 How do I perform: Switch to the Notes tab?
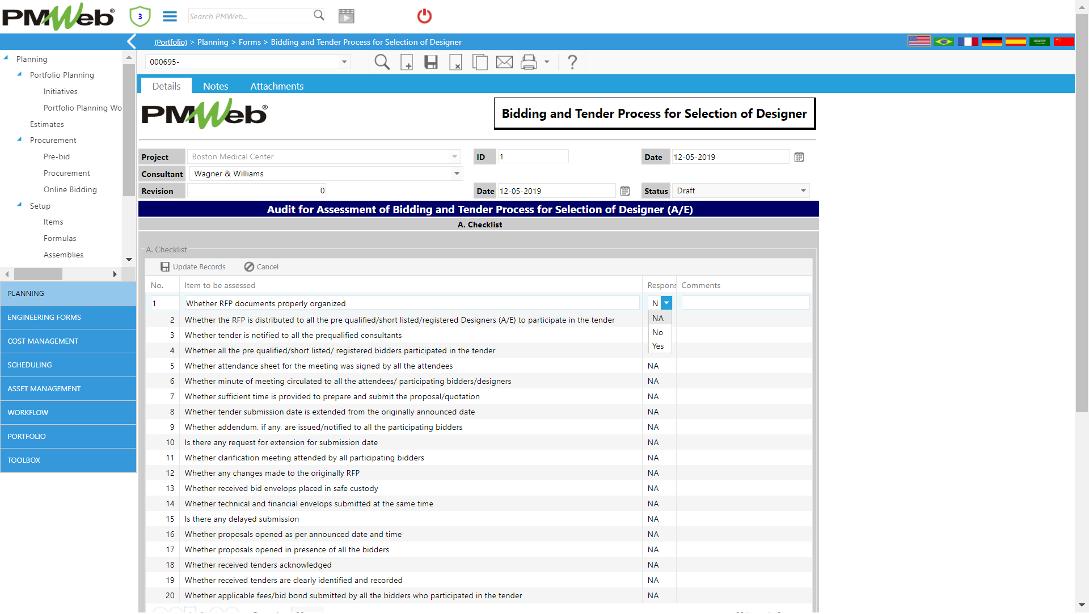point(216,86)
